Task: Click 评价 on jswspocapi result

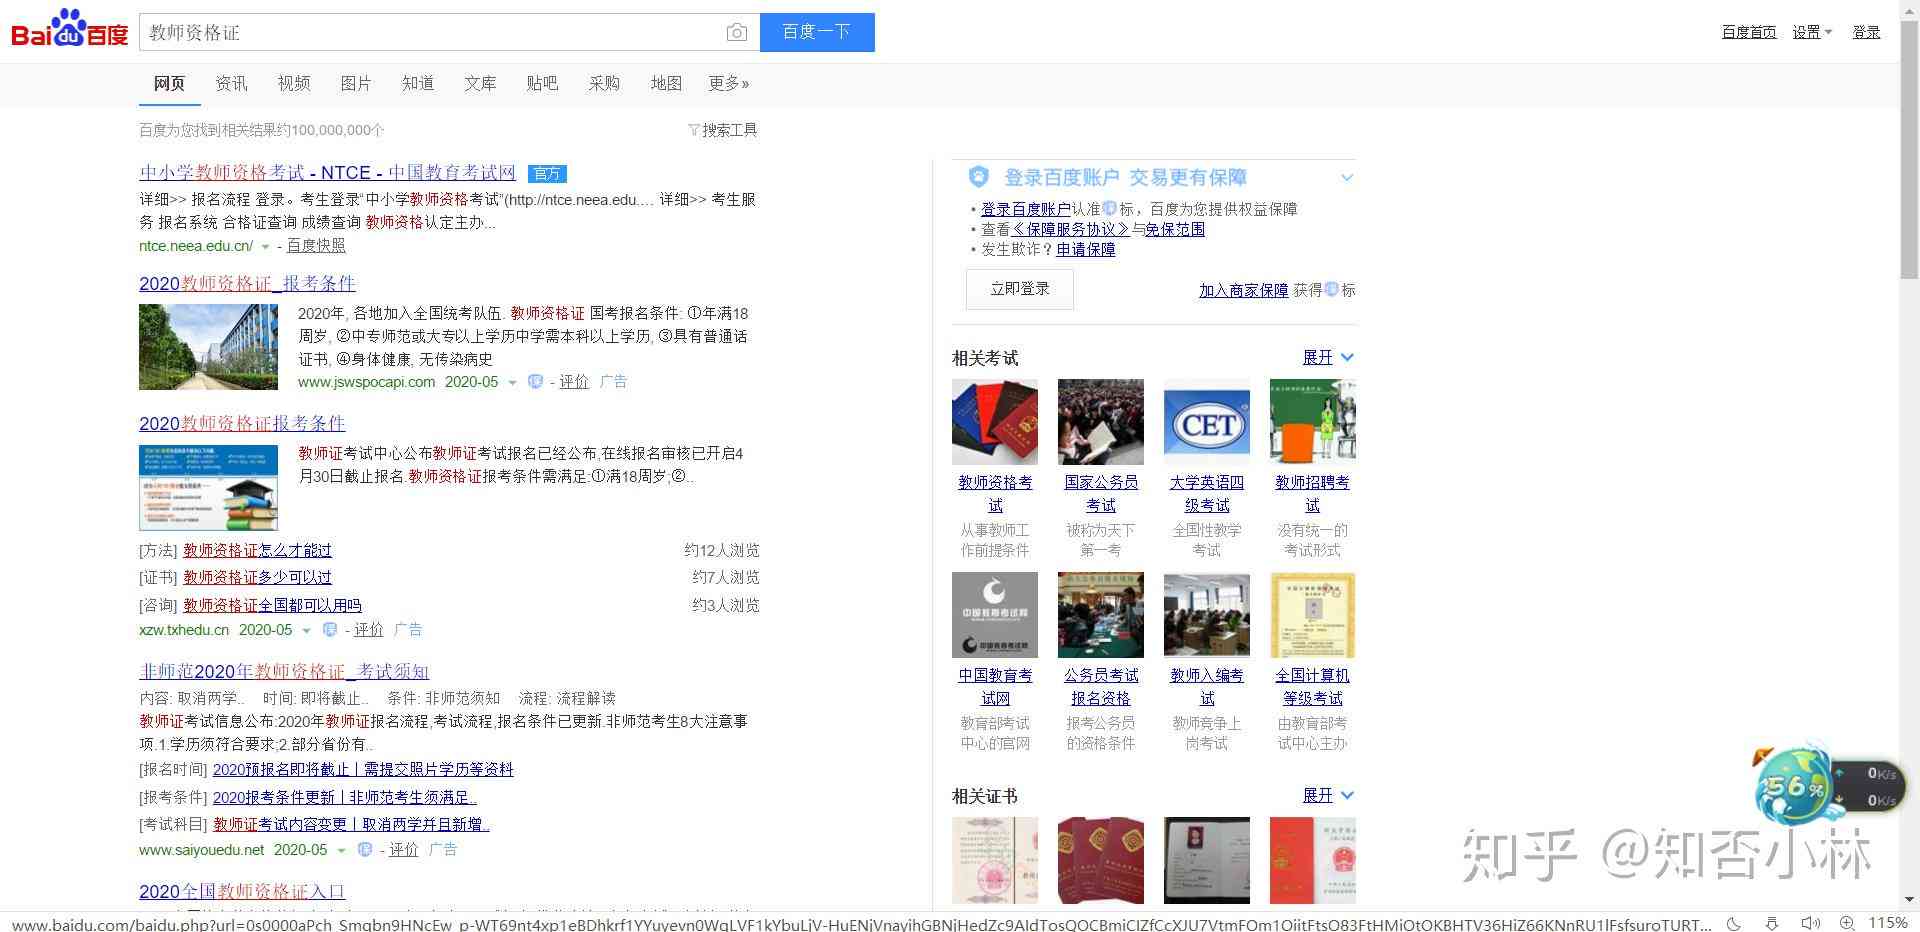Action: point(574,381)
